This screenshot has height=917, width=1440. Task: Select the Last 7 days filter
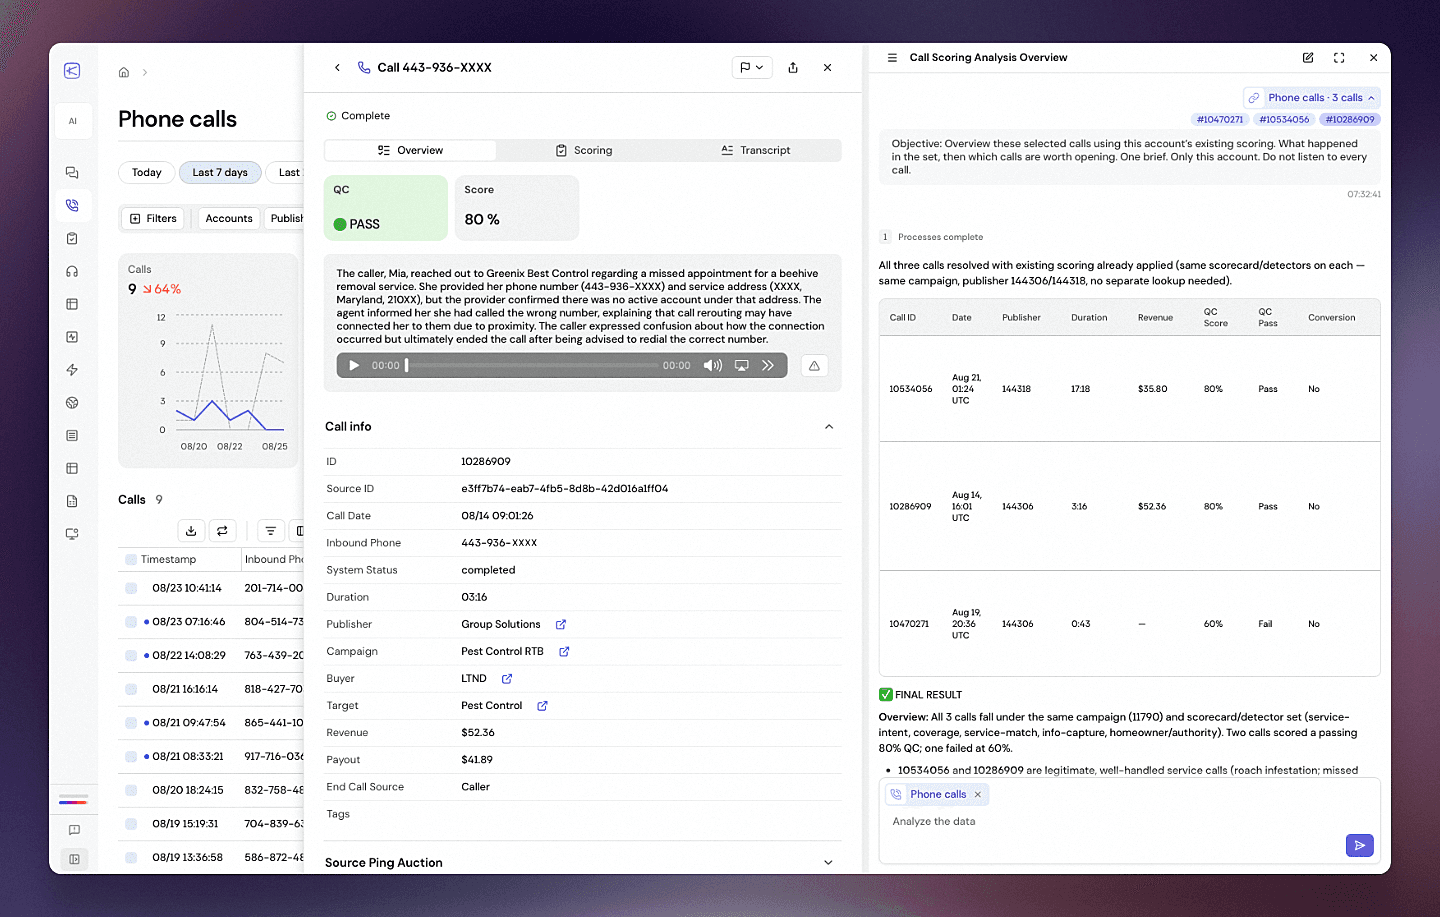point(220,173)
